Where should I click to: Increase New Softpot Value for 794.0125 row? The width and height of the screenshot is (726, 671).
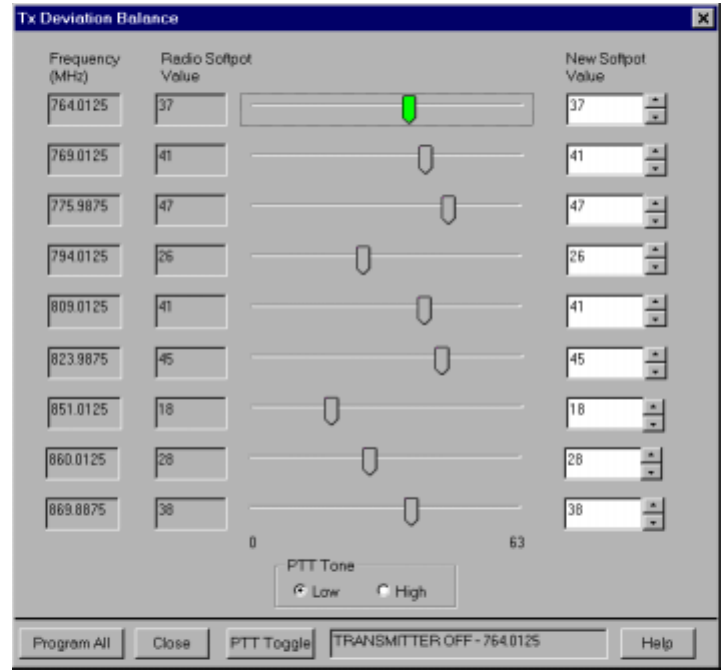(655, 251)
